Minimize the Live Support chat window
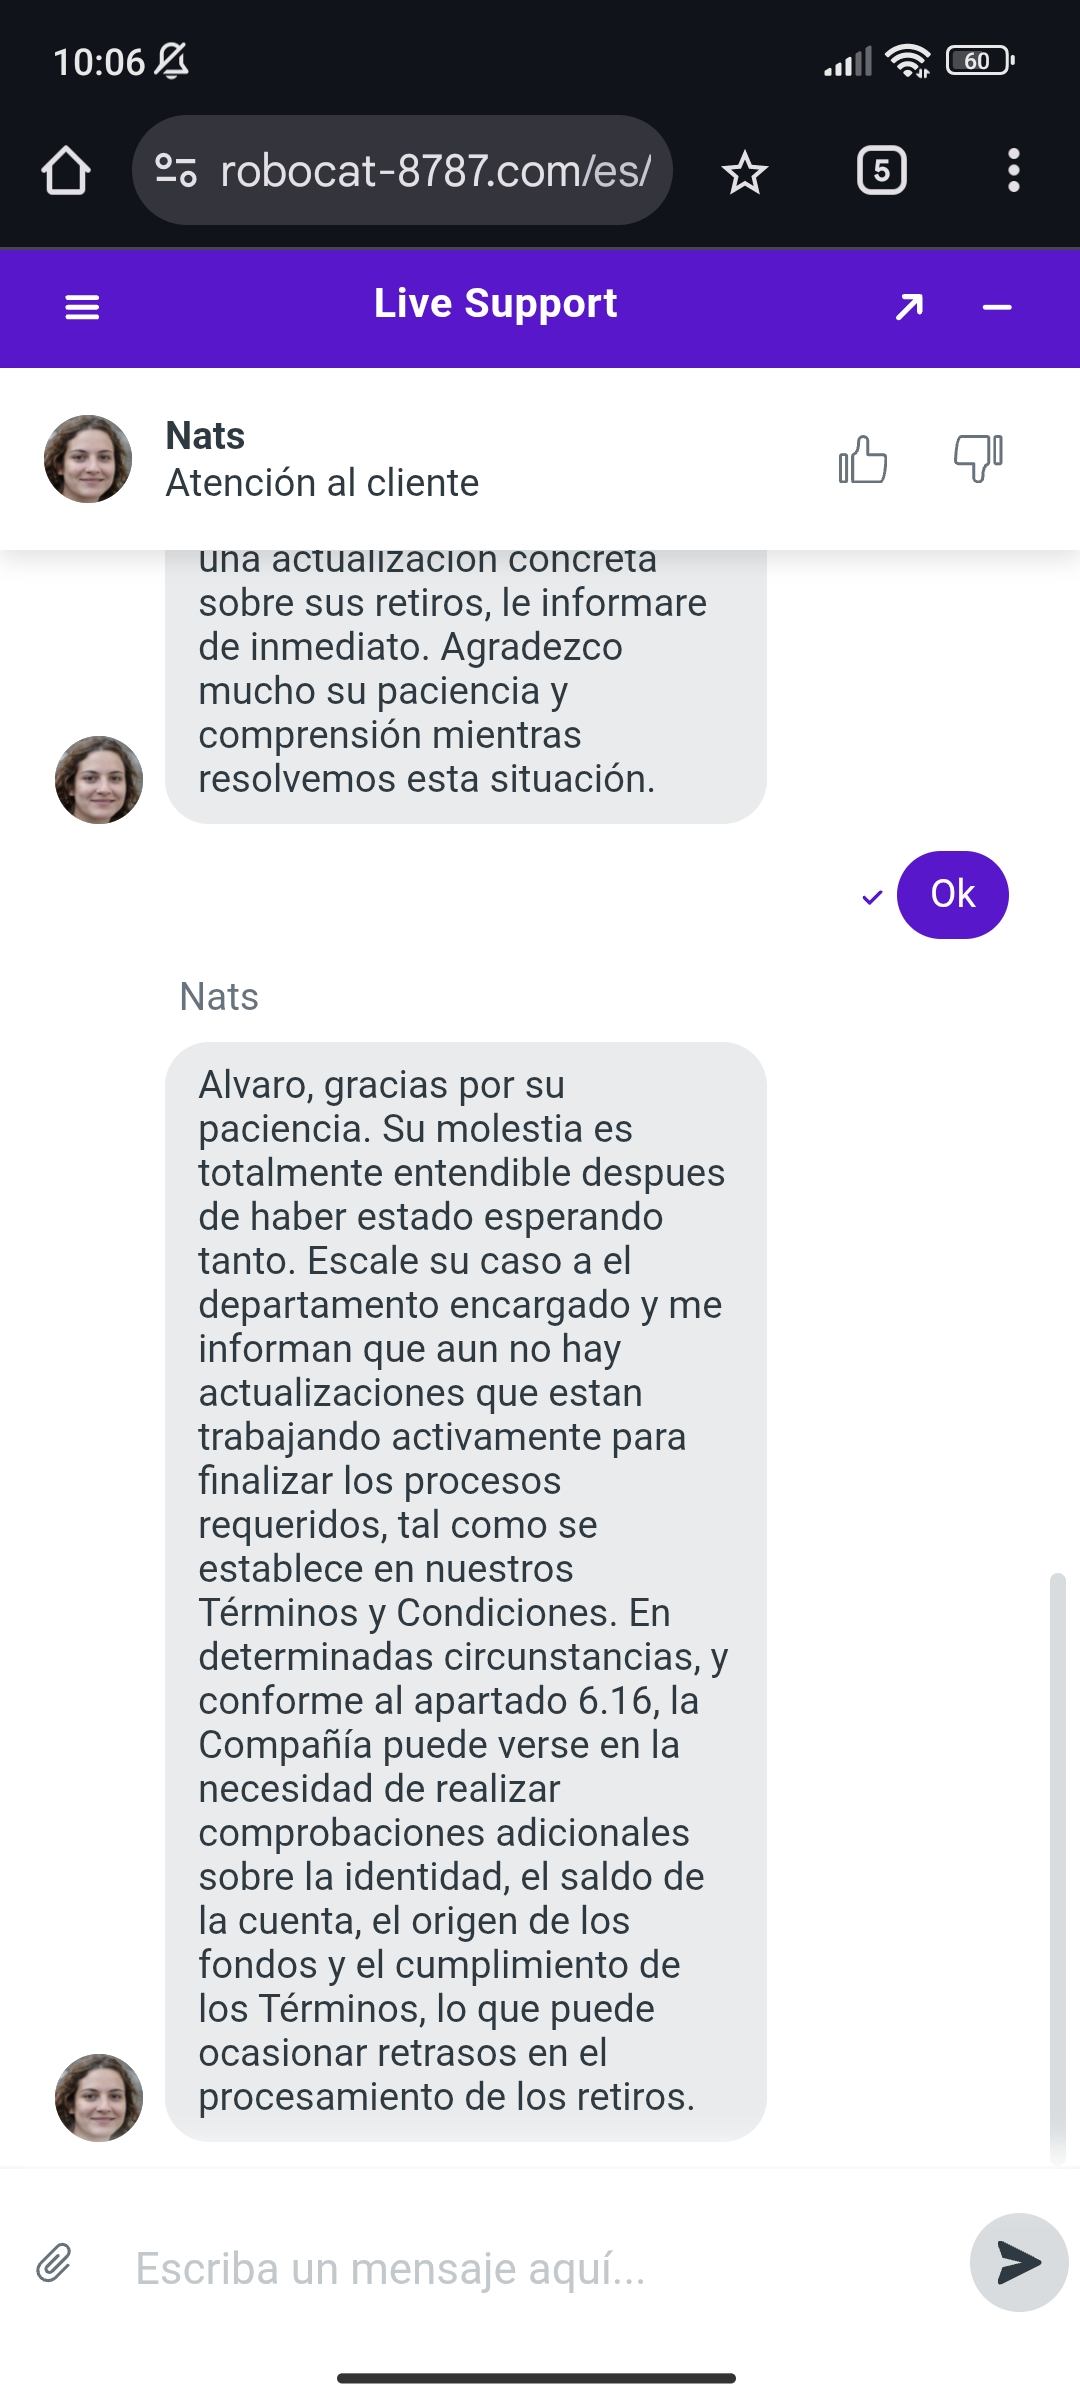 (x=997, y=307)
